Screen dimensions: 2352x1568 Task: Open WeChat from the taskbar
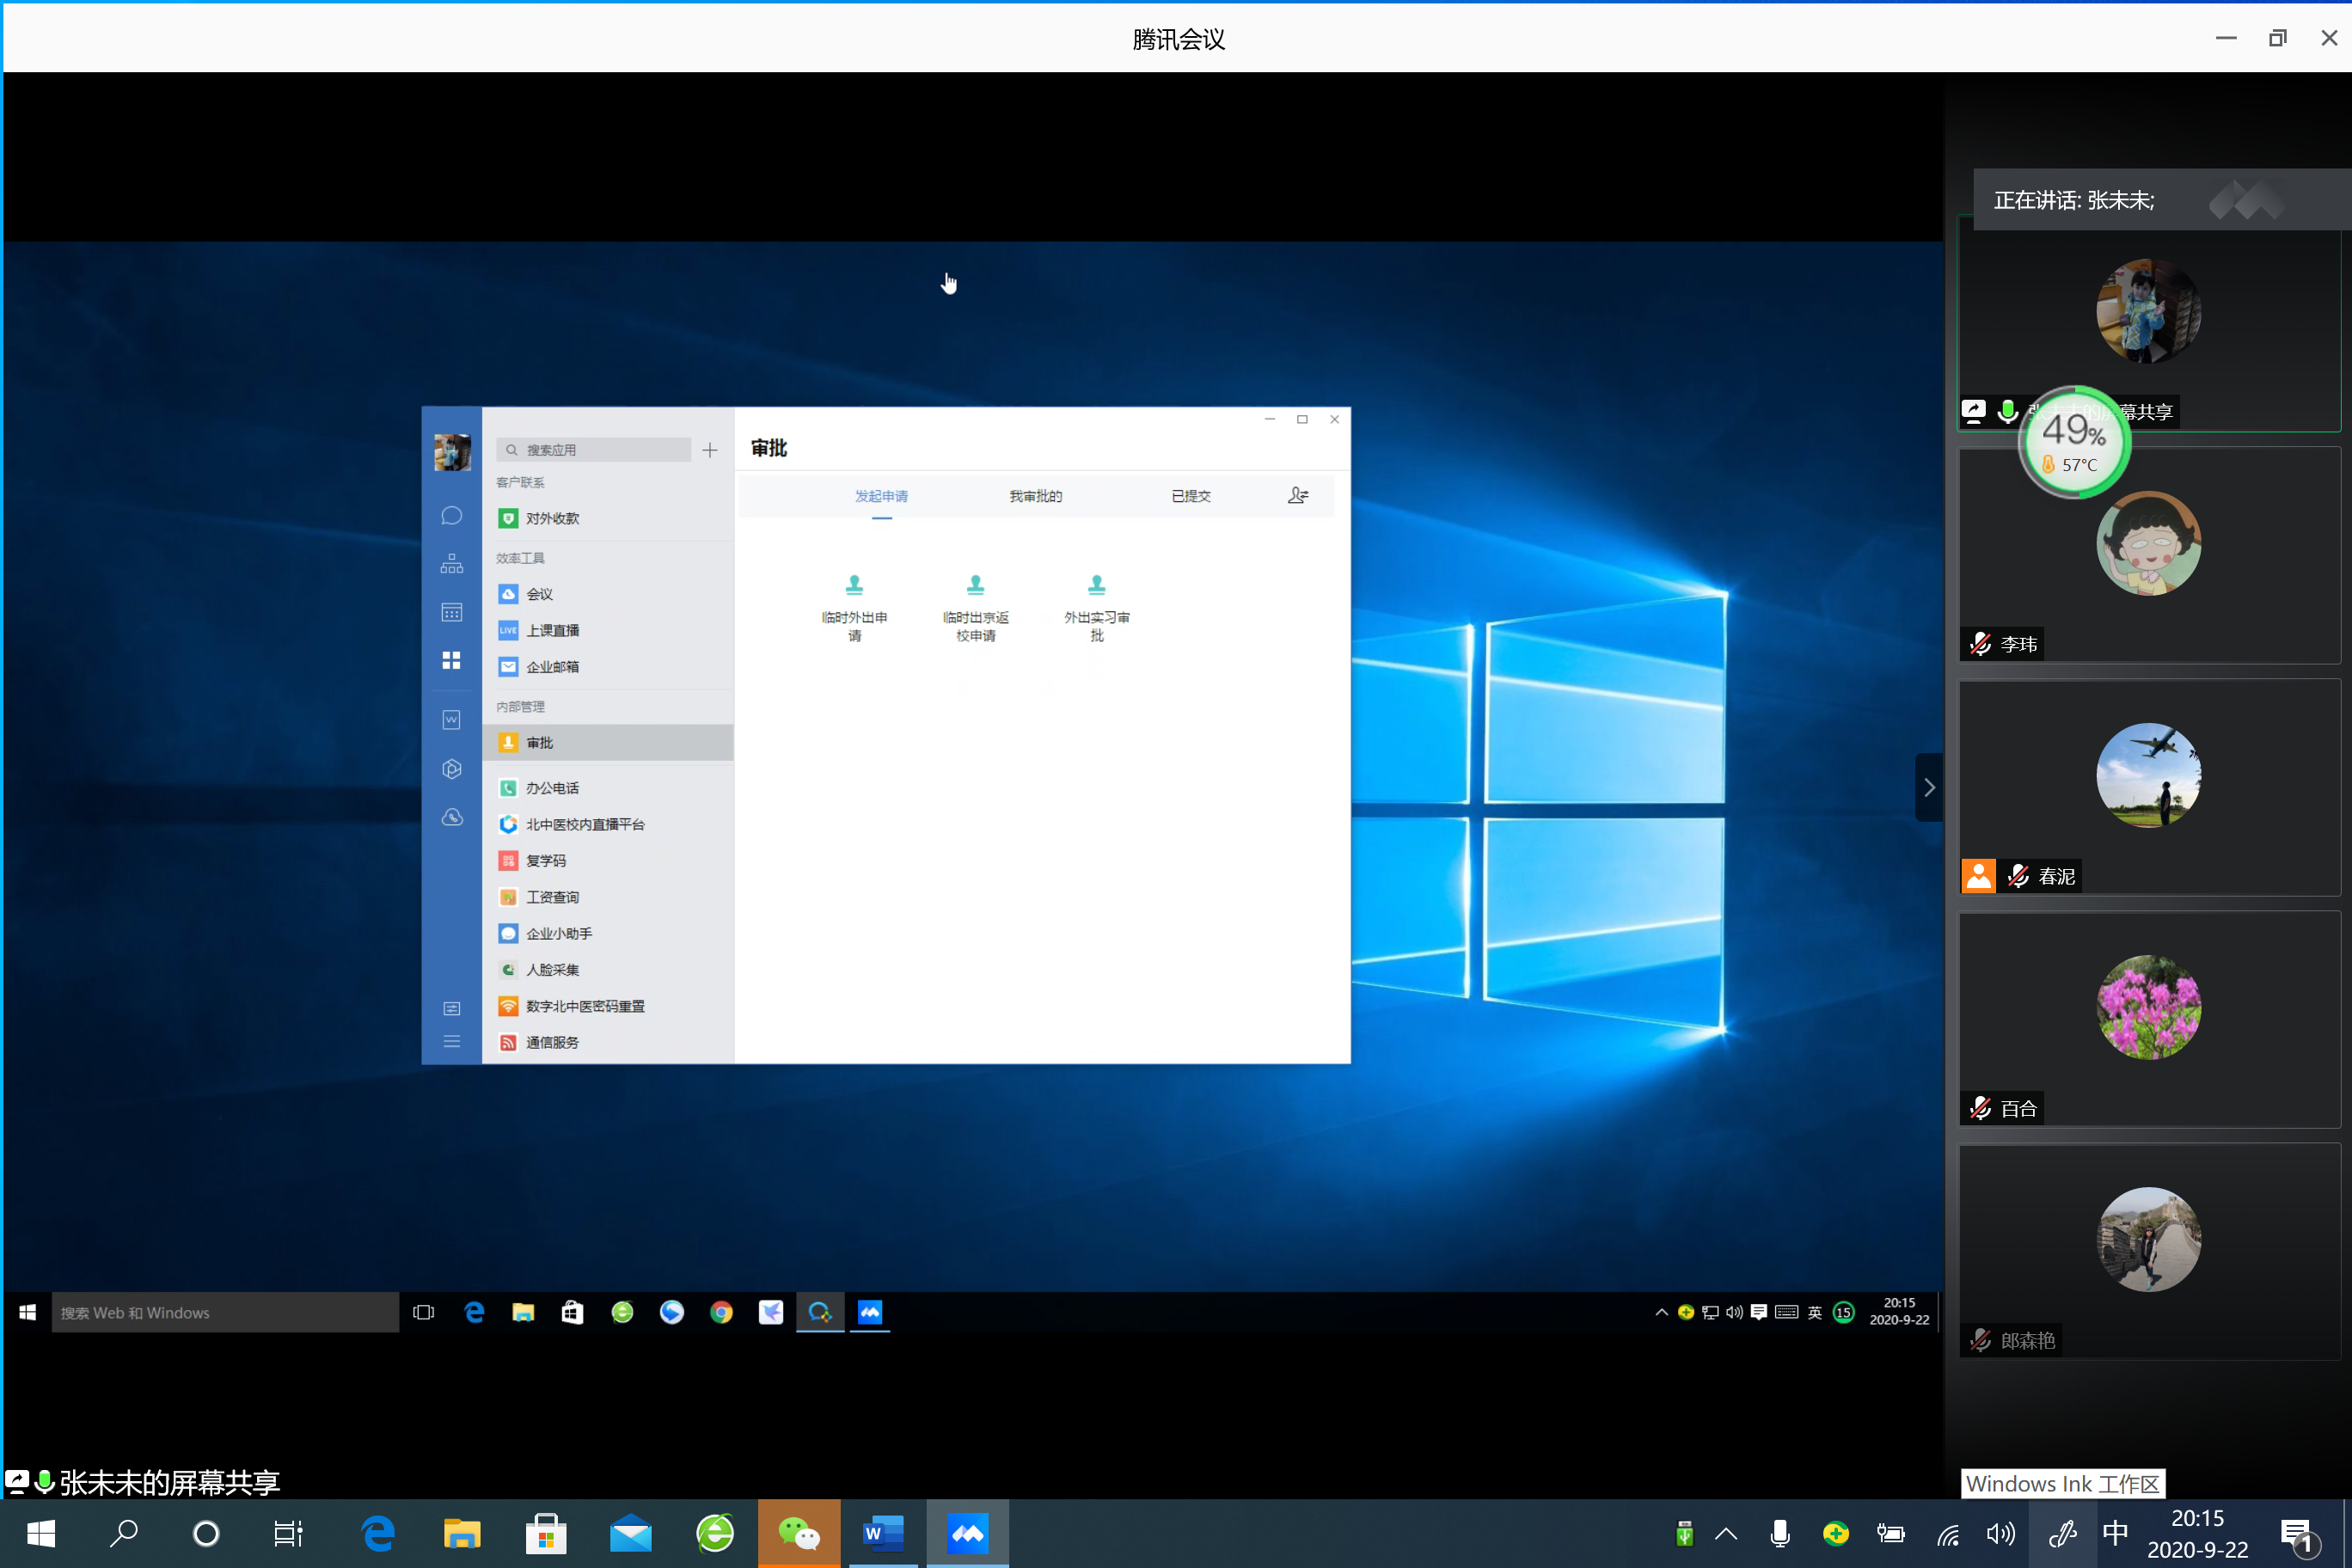(x=798, y=1533)
